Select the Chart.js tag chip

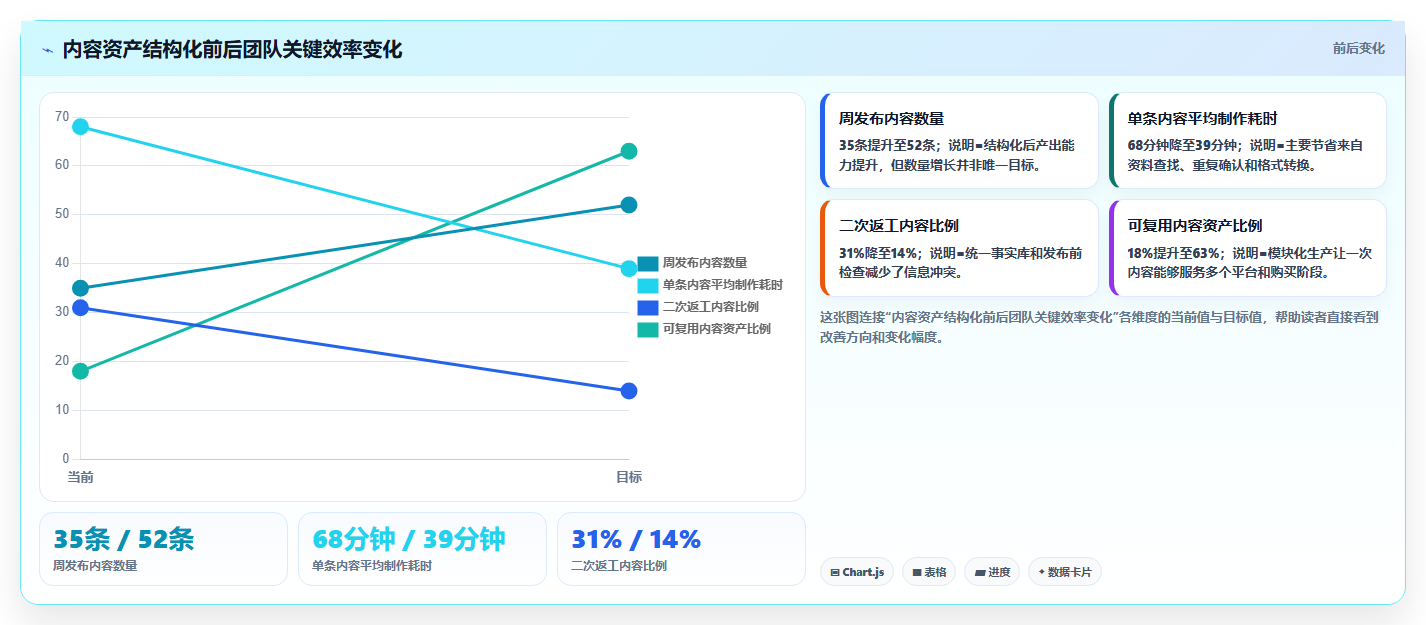[x=857, y=572]
